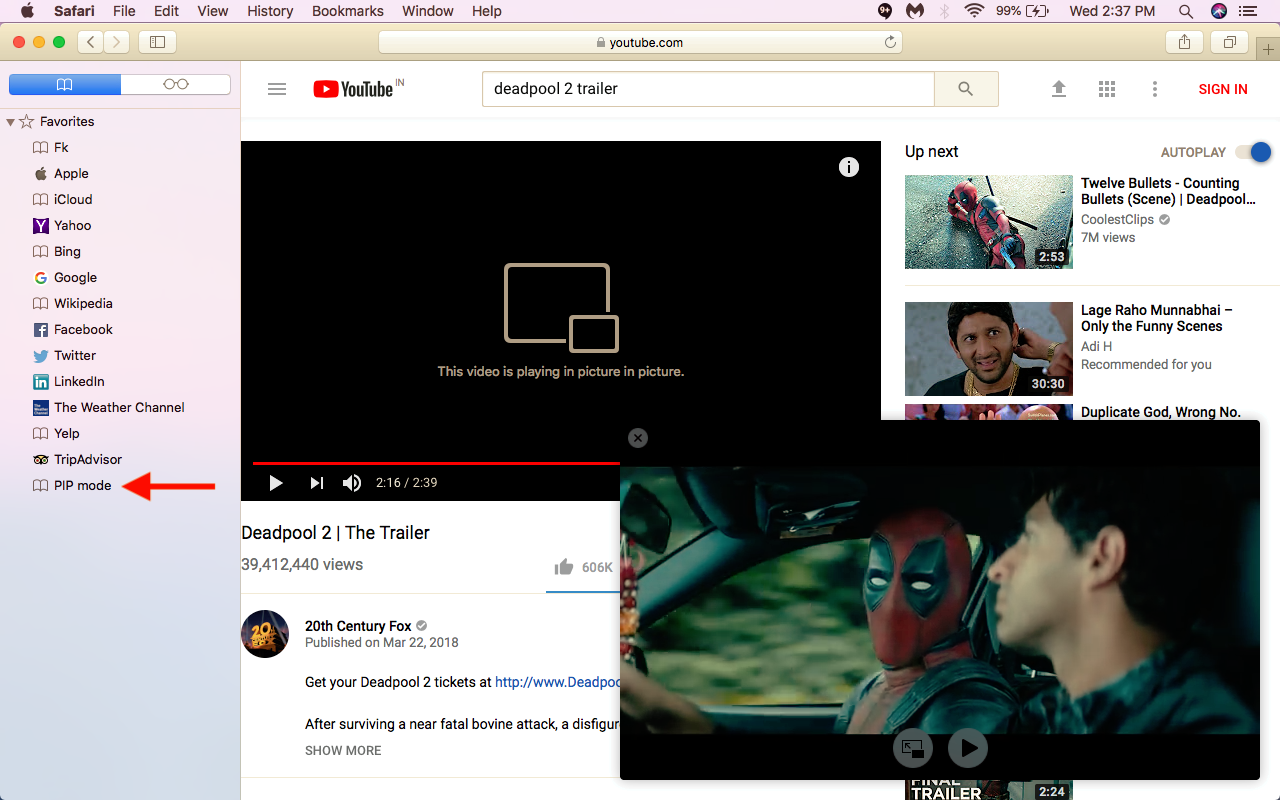Click the youtube.com address bar
The height and width of the screenshot is (800, 1280).
[x=640, y=42]
